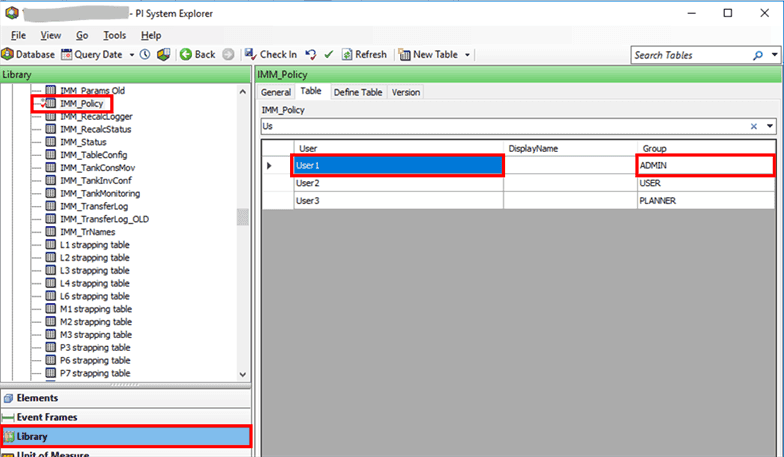Select M1 strapping table item
The height and width of the screenshot is (457, 784).
pyautogui.click(x=96, y=309)
